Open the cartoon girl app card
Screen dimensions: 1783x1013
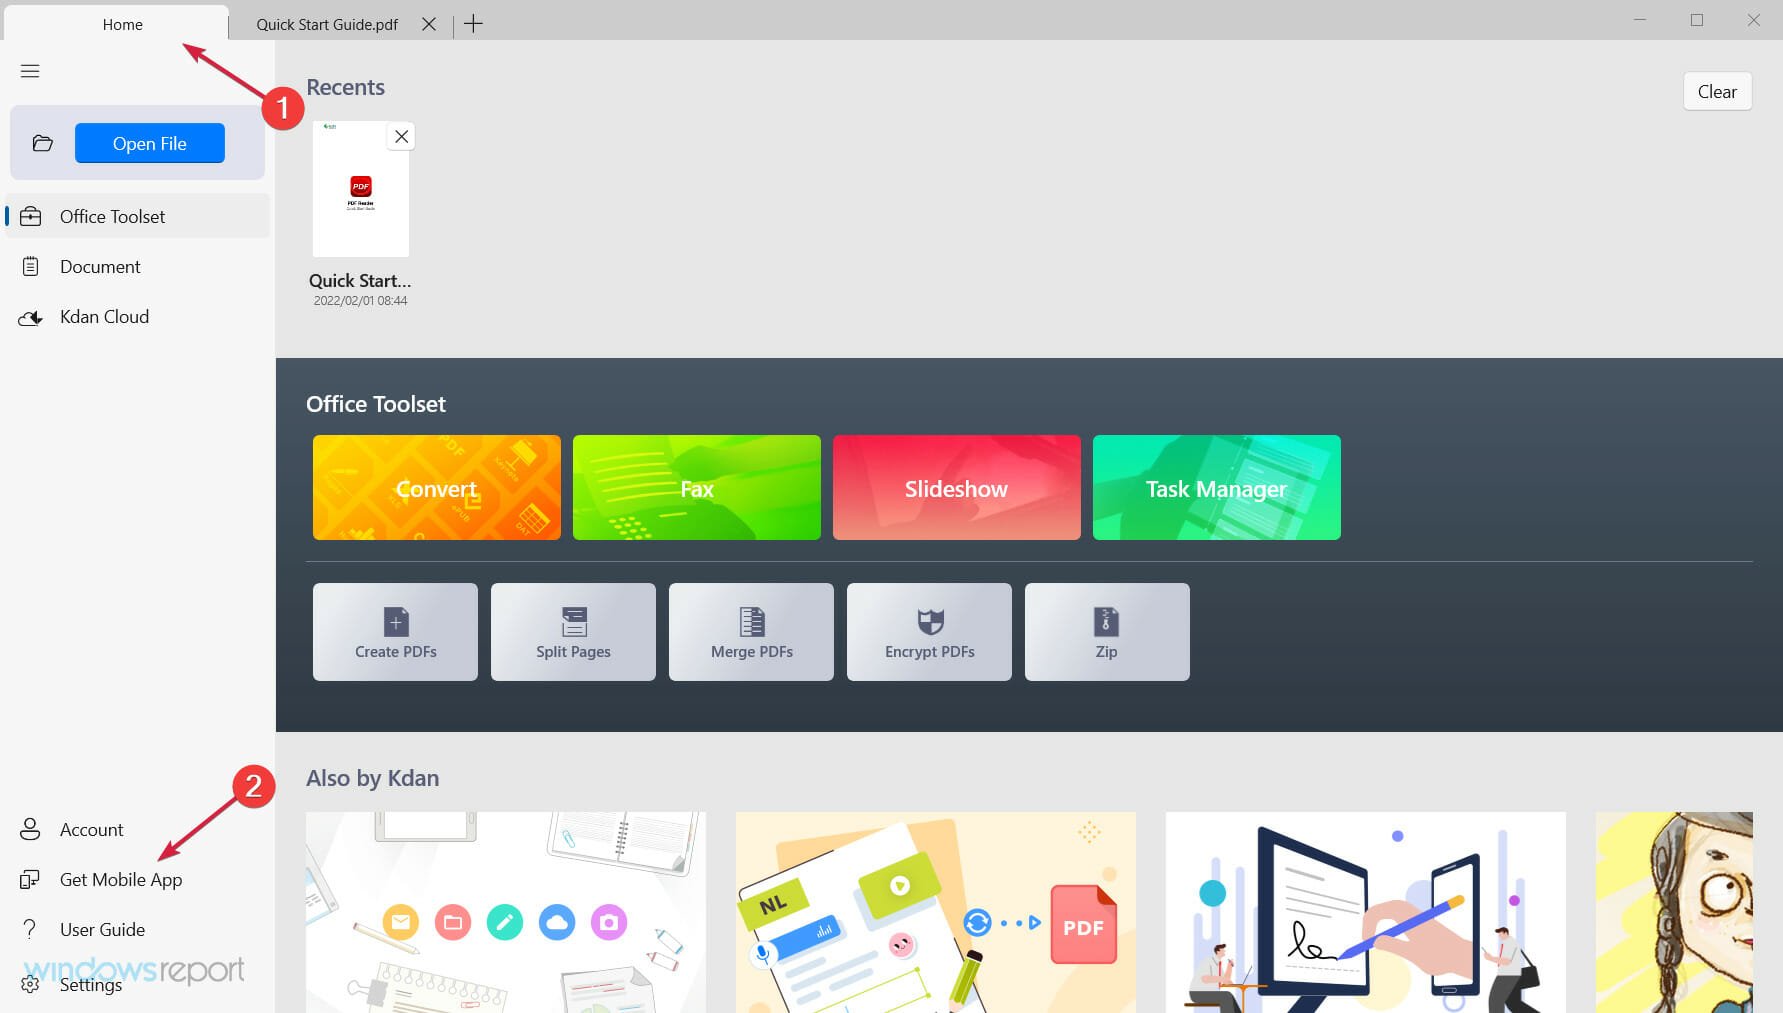click(x=1674, y=912)
